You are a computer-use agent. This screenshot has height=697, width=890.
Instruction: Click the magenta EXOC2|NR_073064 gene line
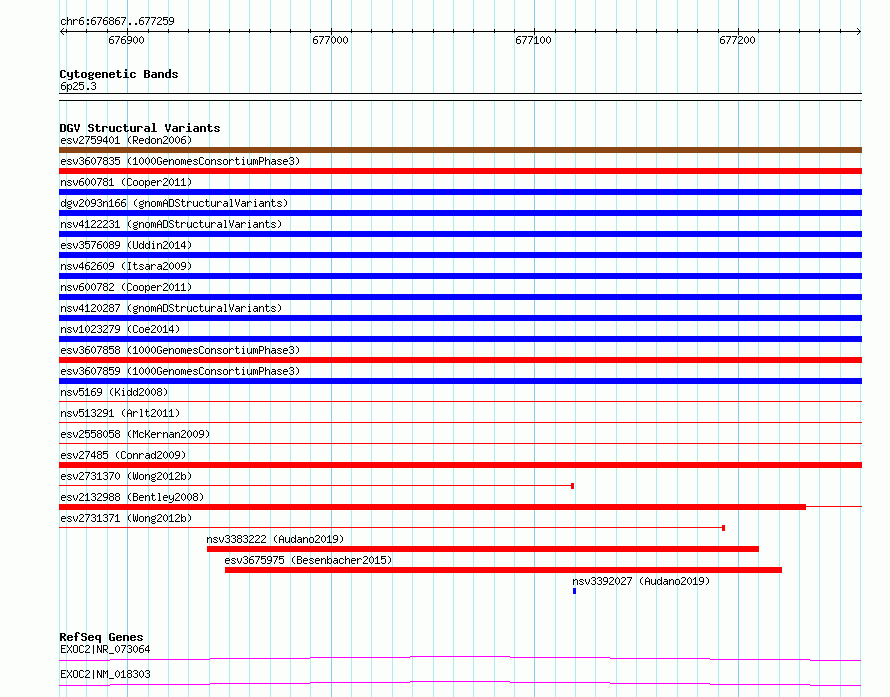460,658
